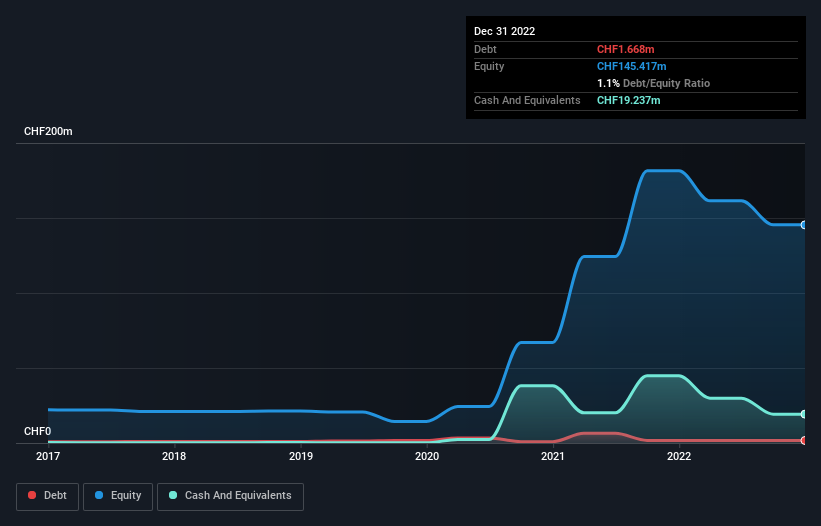Click the 2019 x-axis label
The image size is (821, 526).
pos(301,456)
